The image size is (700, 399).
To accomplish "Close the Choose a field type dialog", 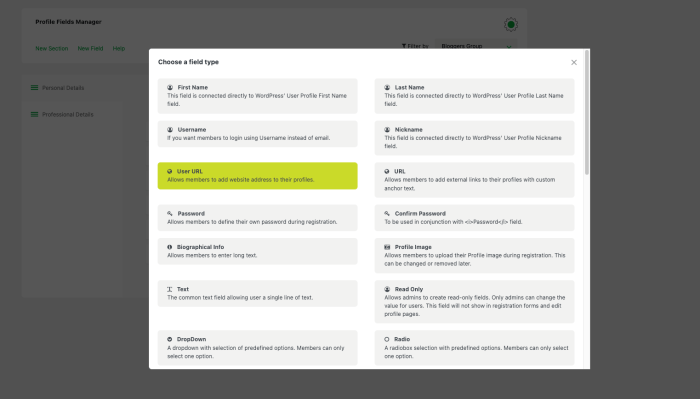I will point(574,62).
